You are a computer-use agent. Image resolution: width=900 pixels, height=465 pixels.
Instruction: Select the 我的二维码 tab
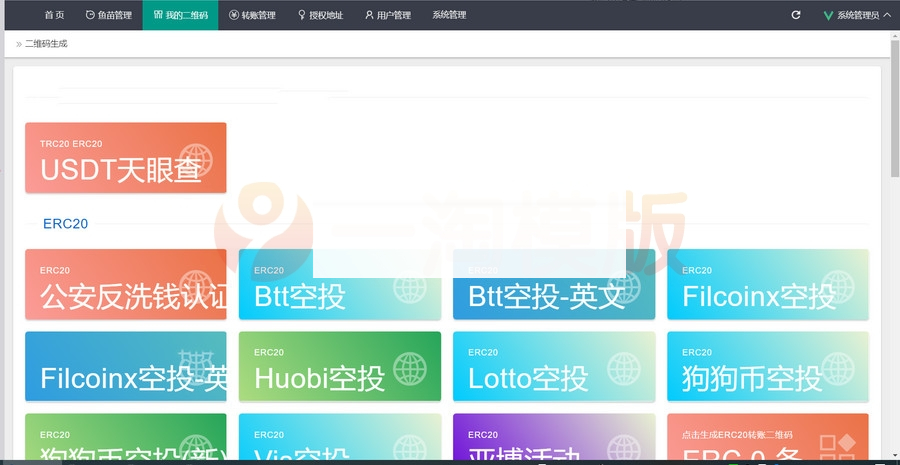180,15
